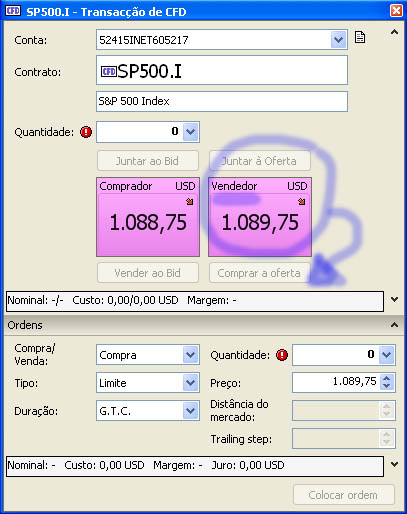
Task: Click the 'Custo: 0,00/0,00 USD' text
Action: pos(125,300)
